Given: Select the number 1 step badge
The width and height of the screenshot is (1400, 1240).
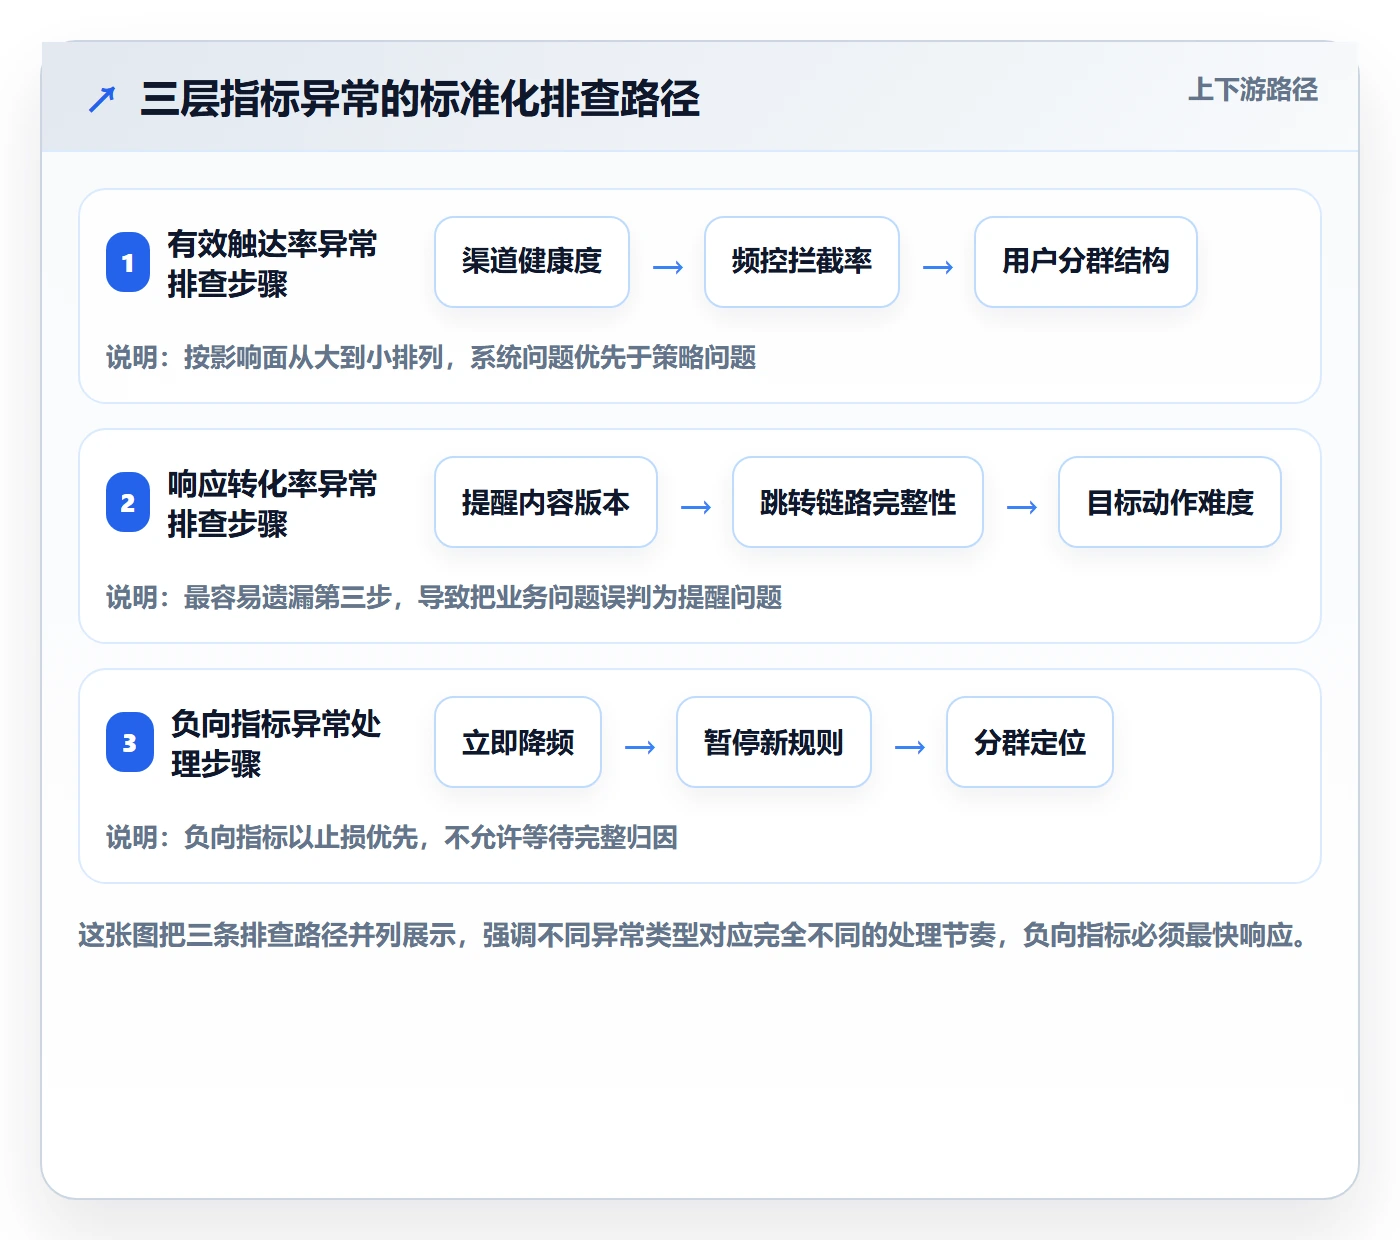Looking at the screenshot, I should (128, 262).
